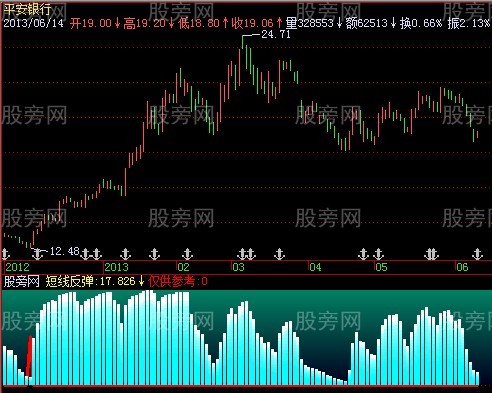This screenshot has height=393, width=492.
Task: Jump to month 06 on the time axis
Action: (462, 267)
